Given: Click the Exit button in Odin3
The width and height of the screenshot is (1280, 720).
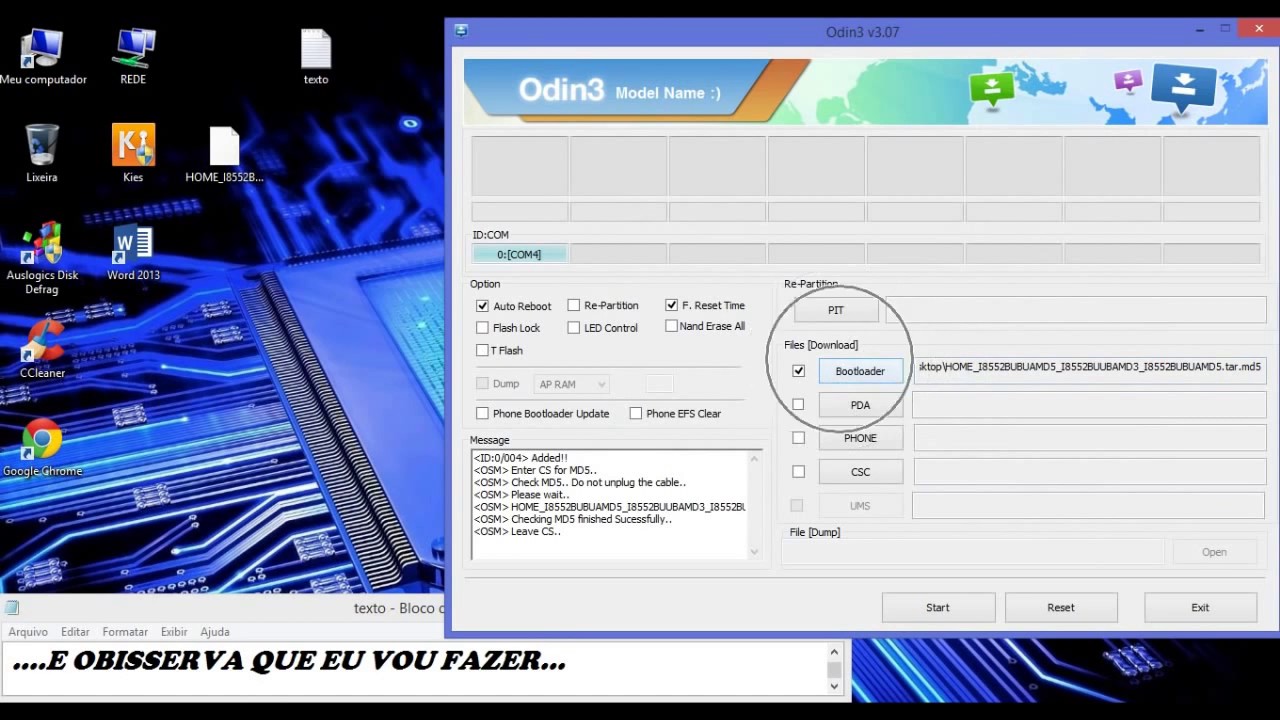Looking at the screenshot, I should [1200, 607].
